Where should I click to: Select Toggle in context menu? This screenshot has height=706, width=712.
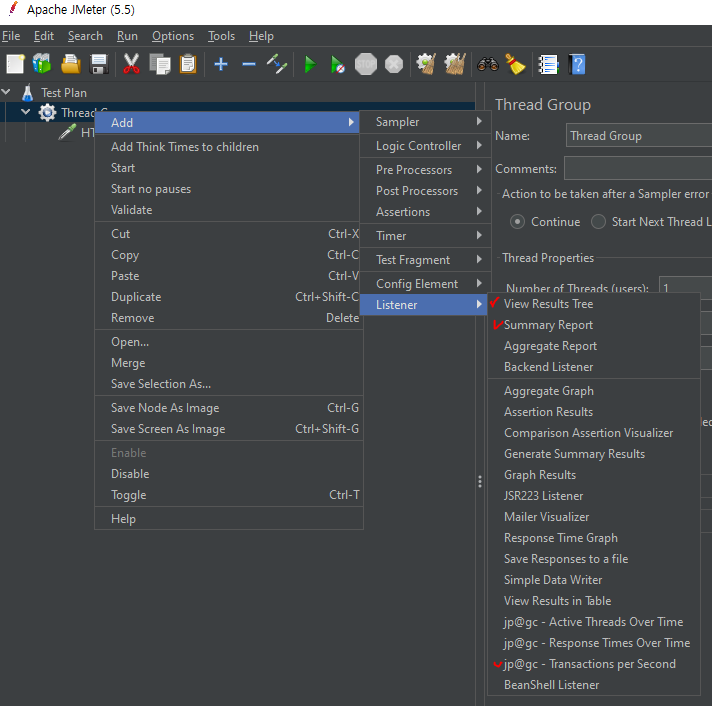pos(228,495)
